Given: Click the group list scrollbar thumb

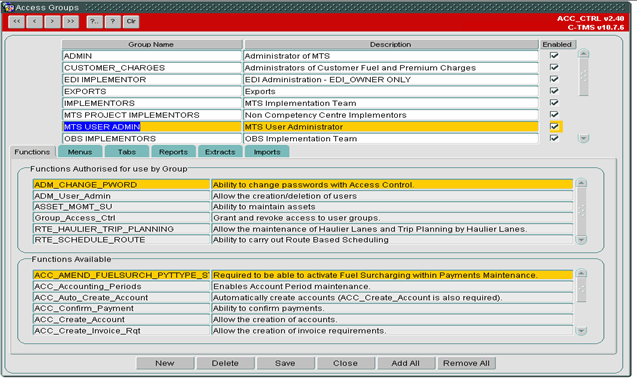Looking at the screenshot, I should 583,77.
